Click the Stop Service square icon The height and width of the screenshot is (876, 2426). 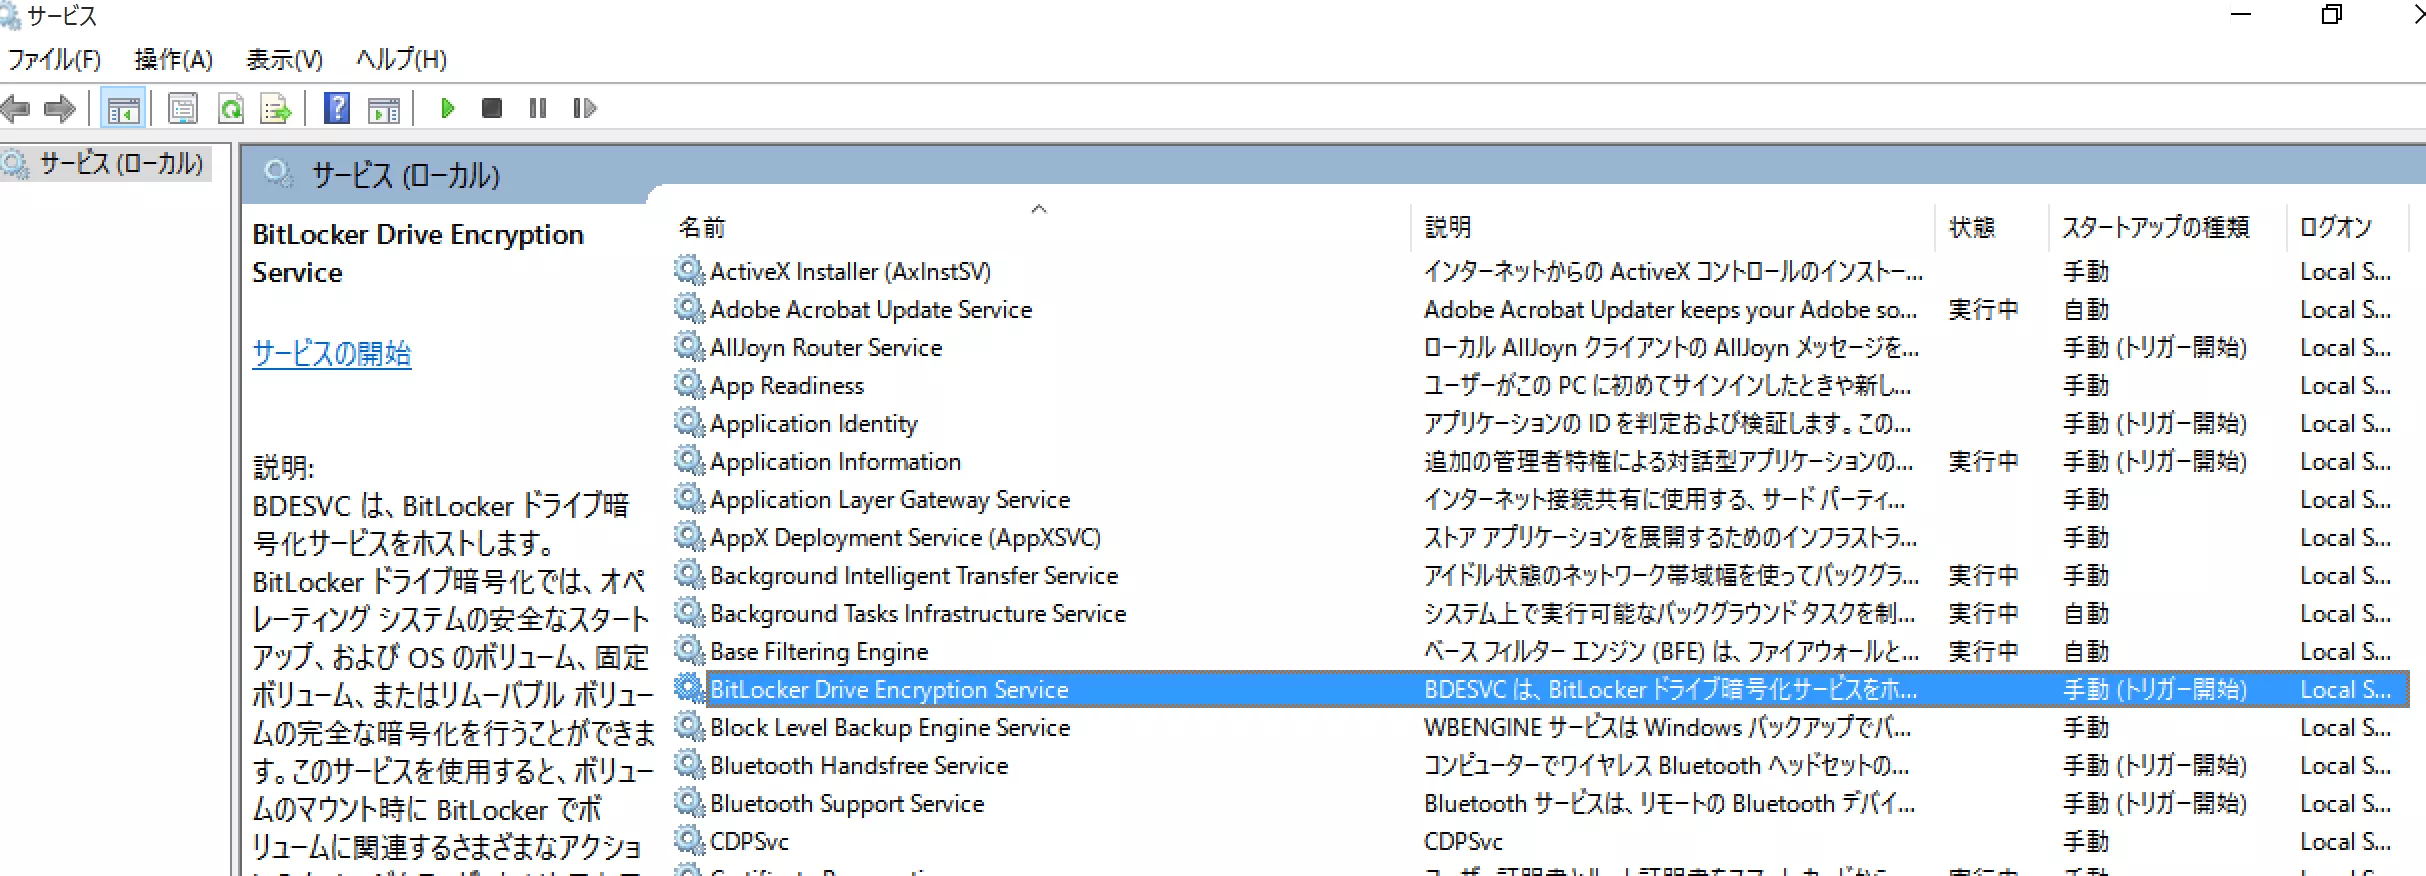(x=491, y=108)
